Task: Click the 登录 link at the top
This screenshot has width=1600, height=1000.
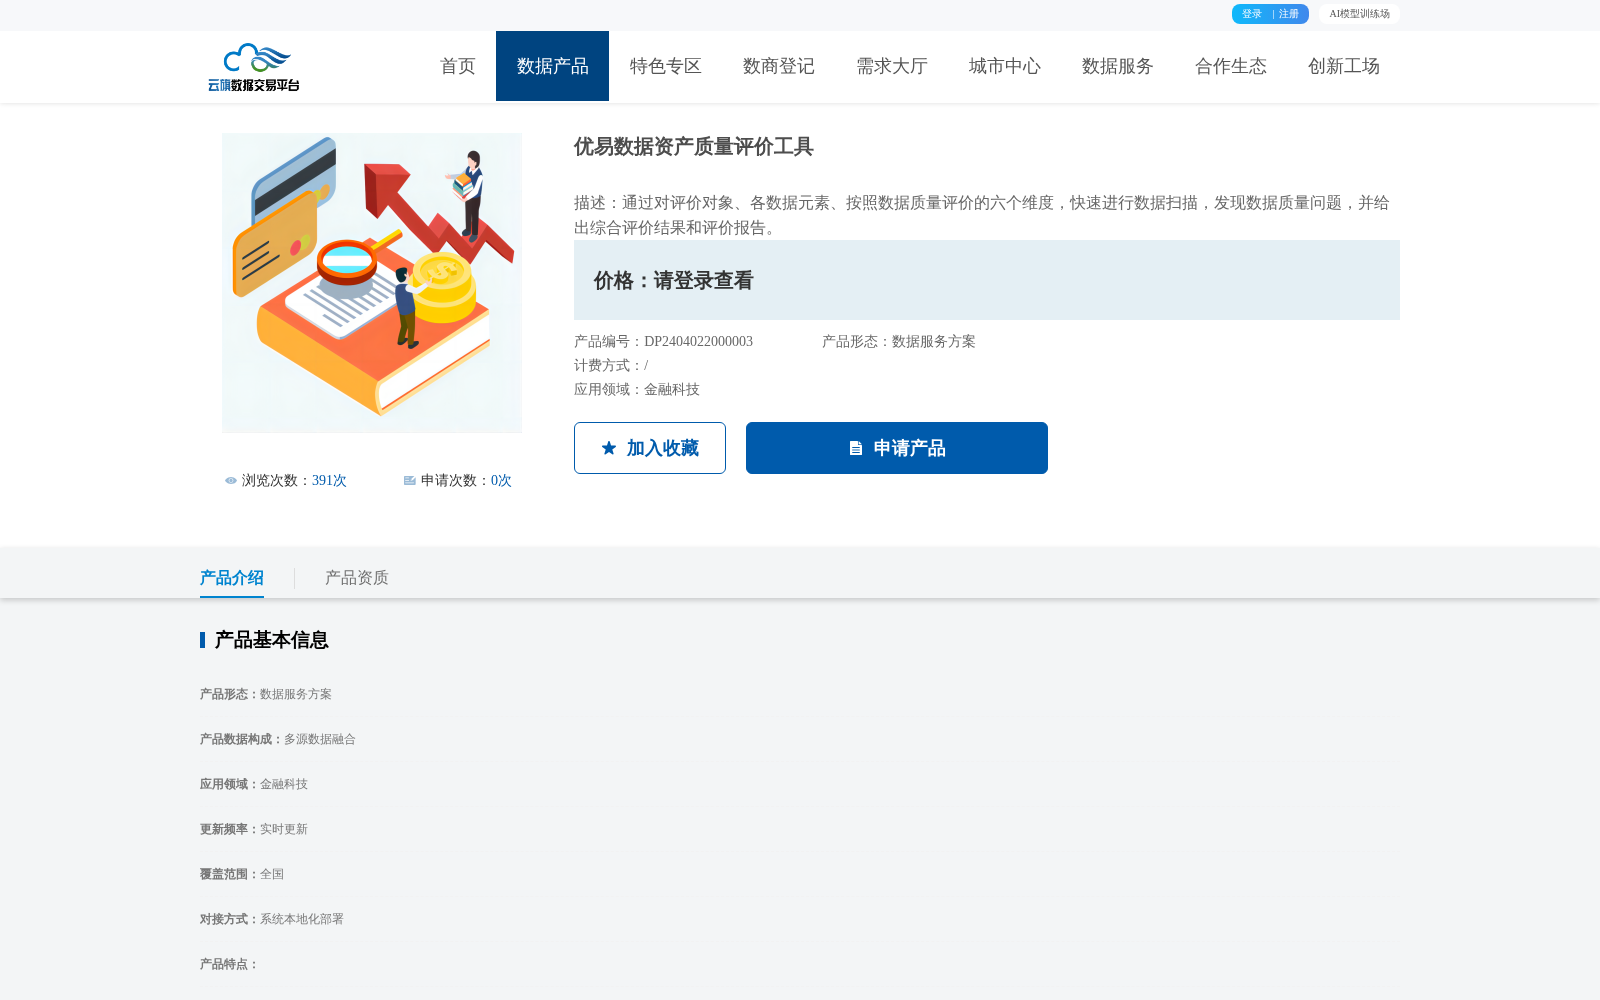Action: click(x=1252, y=14)
